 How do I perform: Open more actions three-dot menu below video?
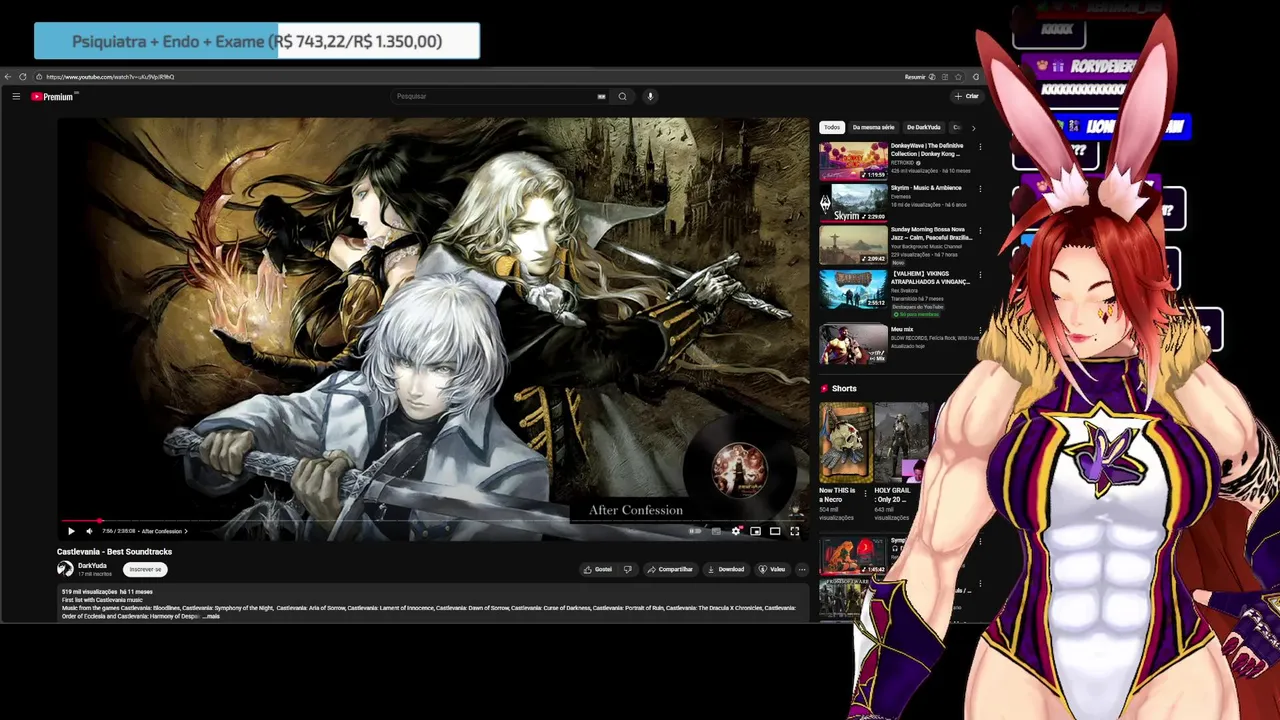tap(802, 569)
